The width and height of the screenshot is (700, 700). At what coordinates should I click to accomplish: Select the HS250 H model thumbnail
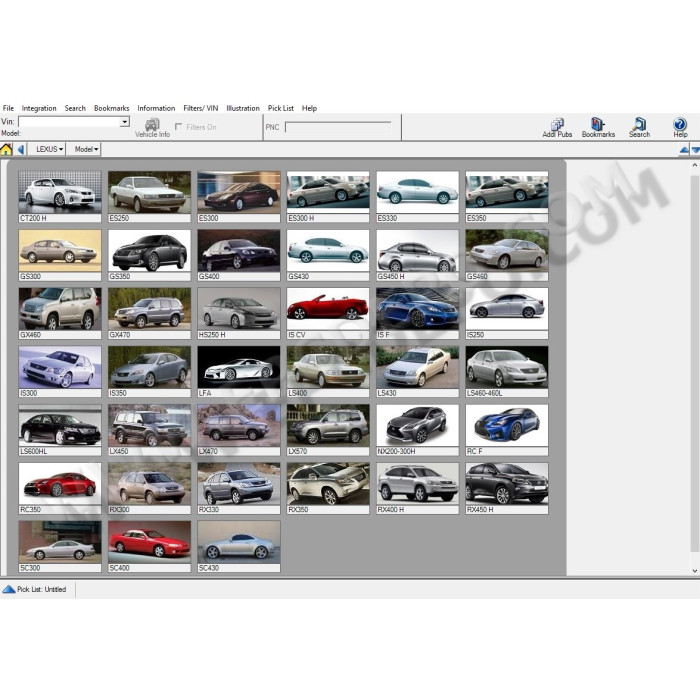239,313
